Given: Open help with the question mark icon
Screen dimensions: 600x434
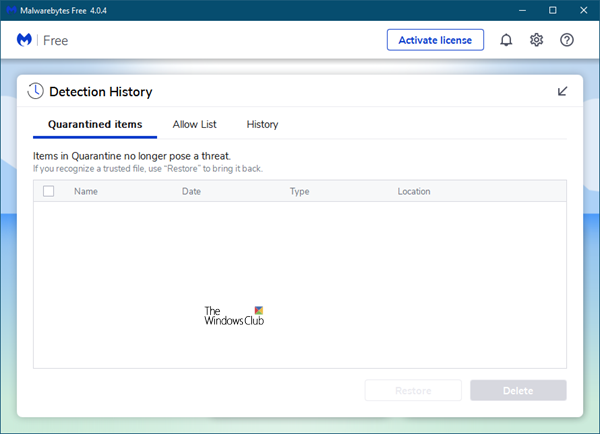Looking at the screenshot, I should pos(567,40).
